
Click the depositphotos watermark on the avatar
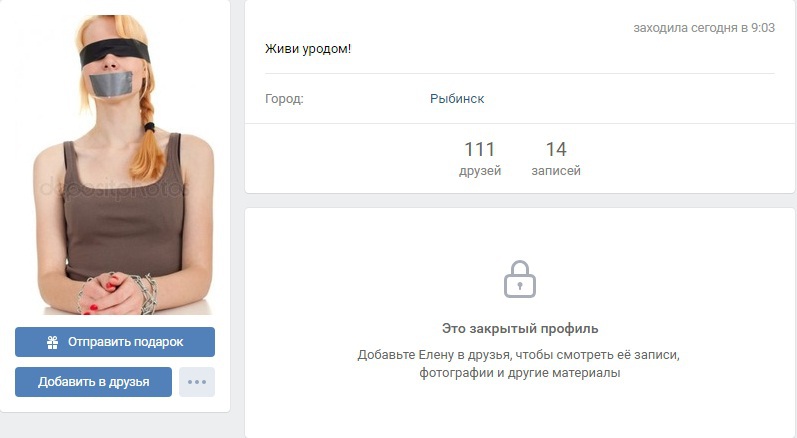(115, 188)
